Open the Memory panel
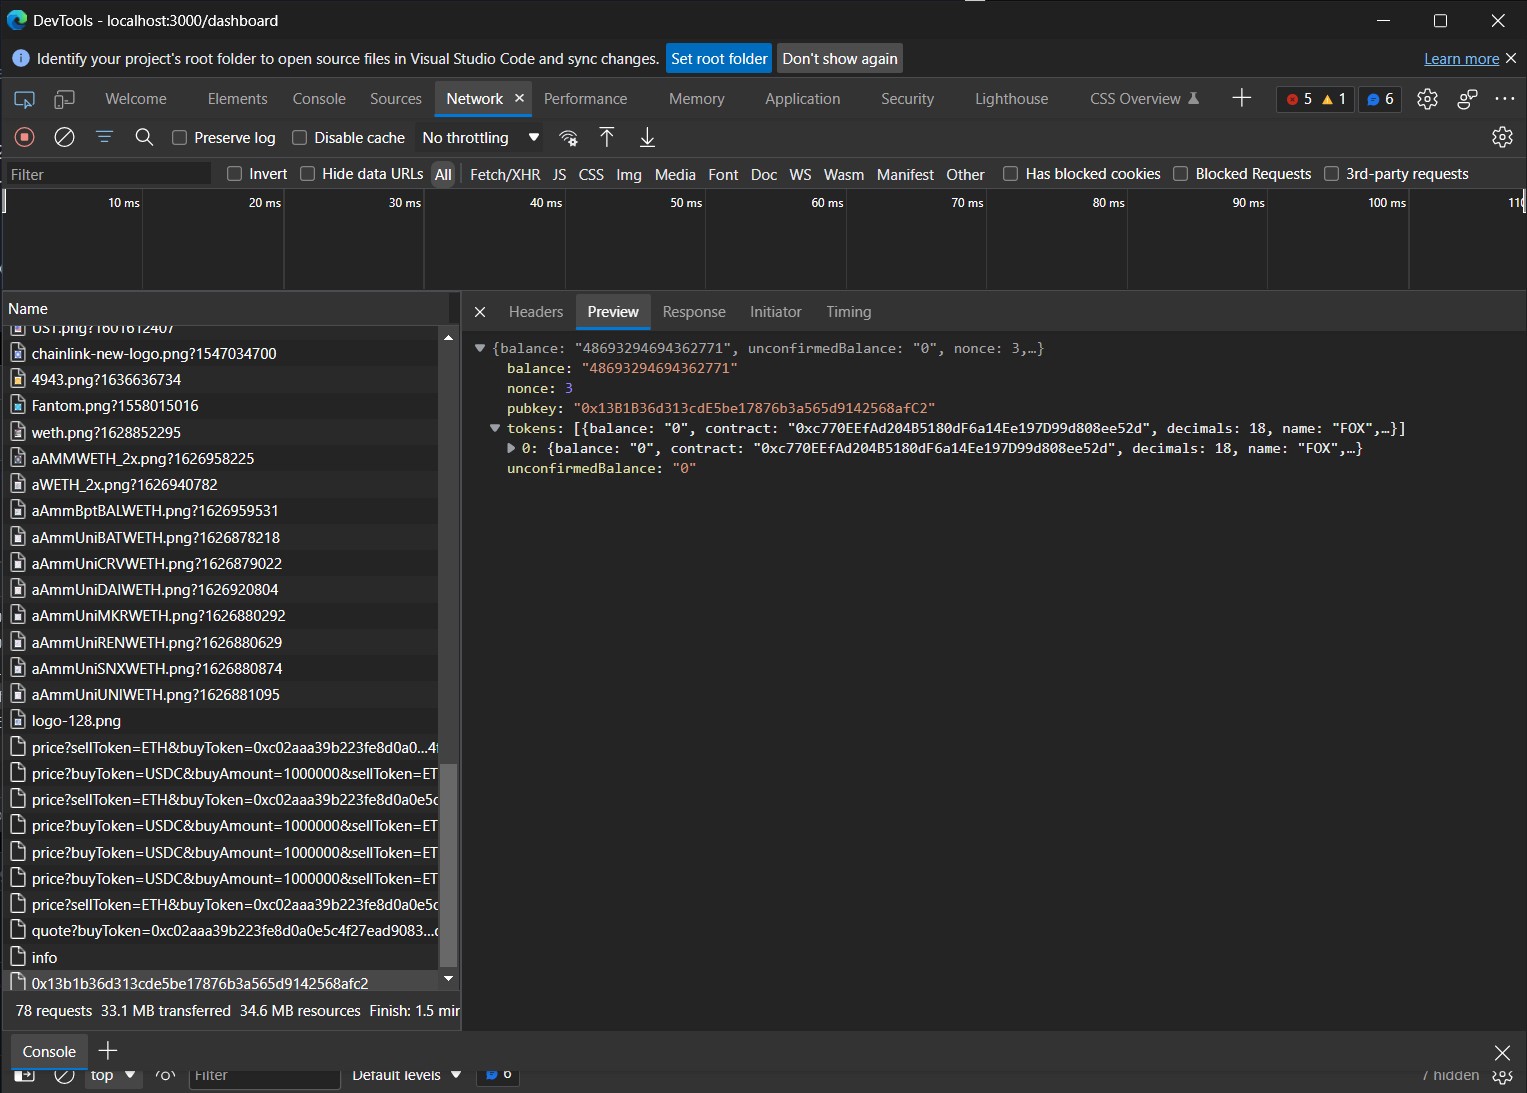 point(696,99)
